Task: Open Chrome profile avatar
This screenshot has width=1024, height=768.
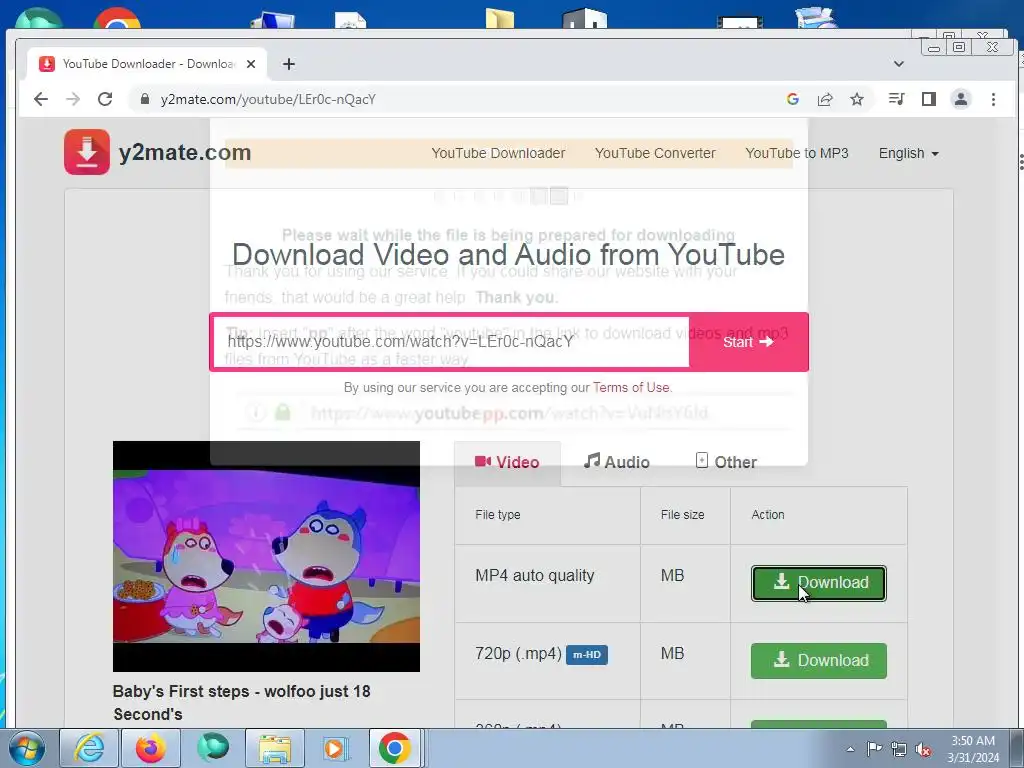Action: click(961, 99)
